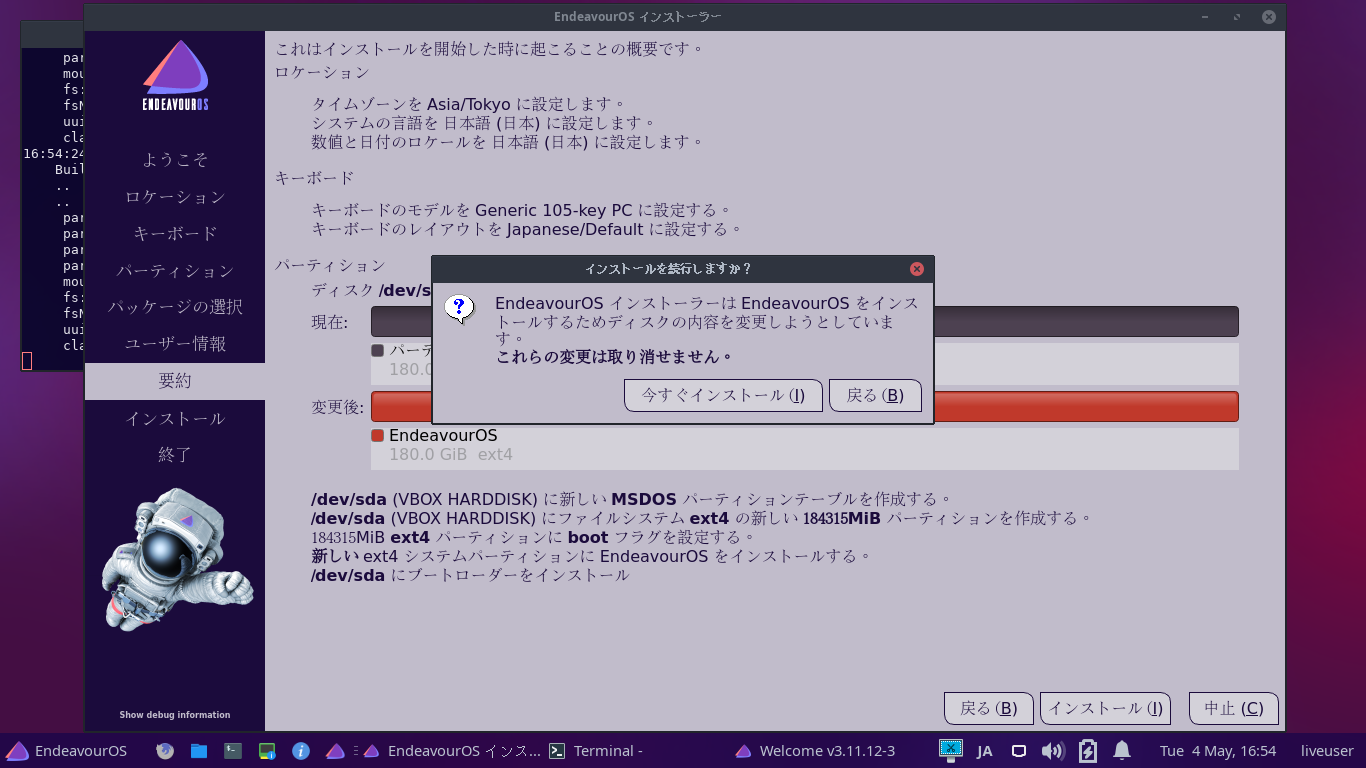Click the dark swatch under the 現在 bar
The height and width of the screenshot is (768, 1366).
pos(378,351)
